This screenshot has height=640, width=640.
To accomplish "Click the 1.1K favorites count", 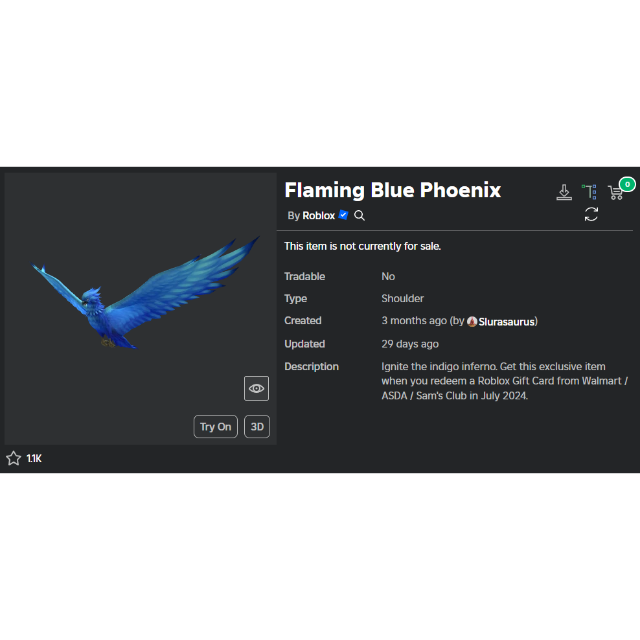I will click(x=34, y=458).
